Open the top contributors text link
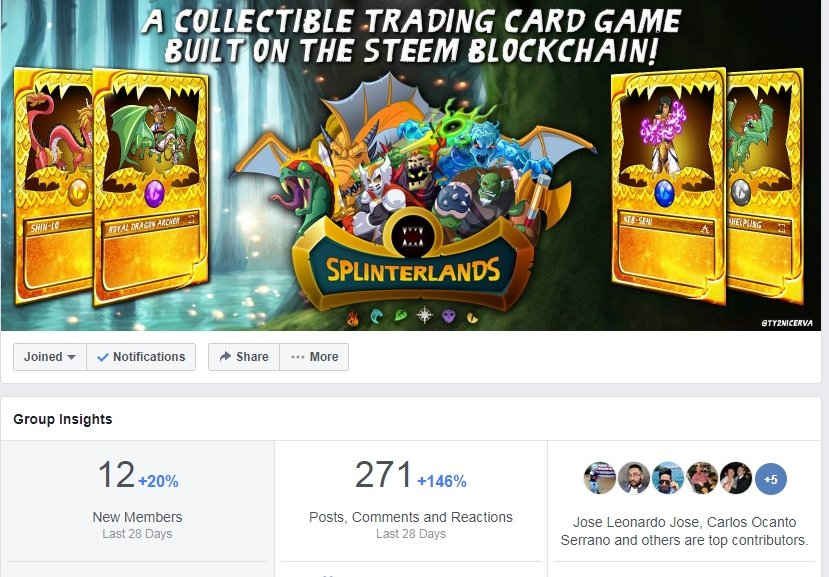 click(684, 531)
